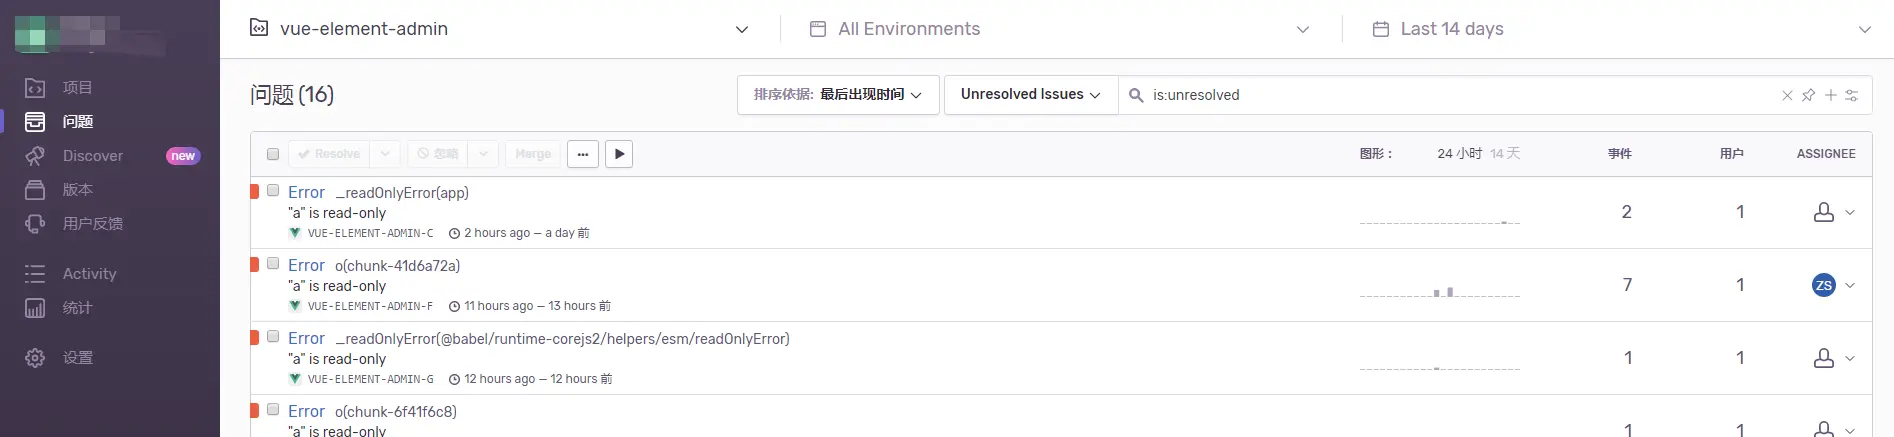Click VUE-ELEMENT-ADMIN-G short ID
Screen dimensions: 1894x437
370,379
